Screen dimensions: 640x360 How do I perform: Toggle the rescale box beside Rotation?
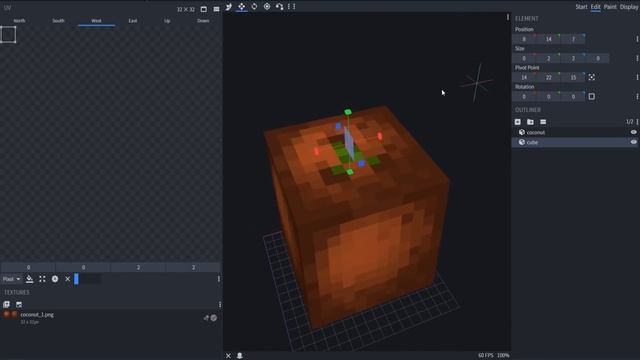[591, 96]
